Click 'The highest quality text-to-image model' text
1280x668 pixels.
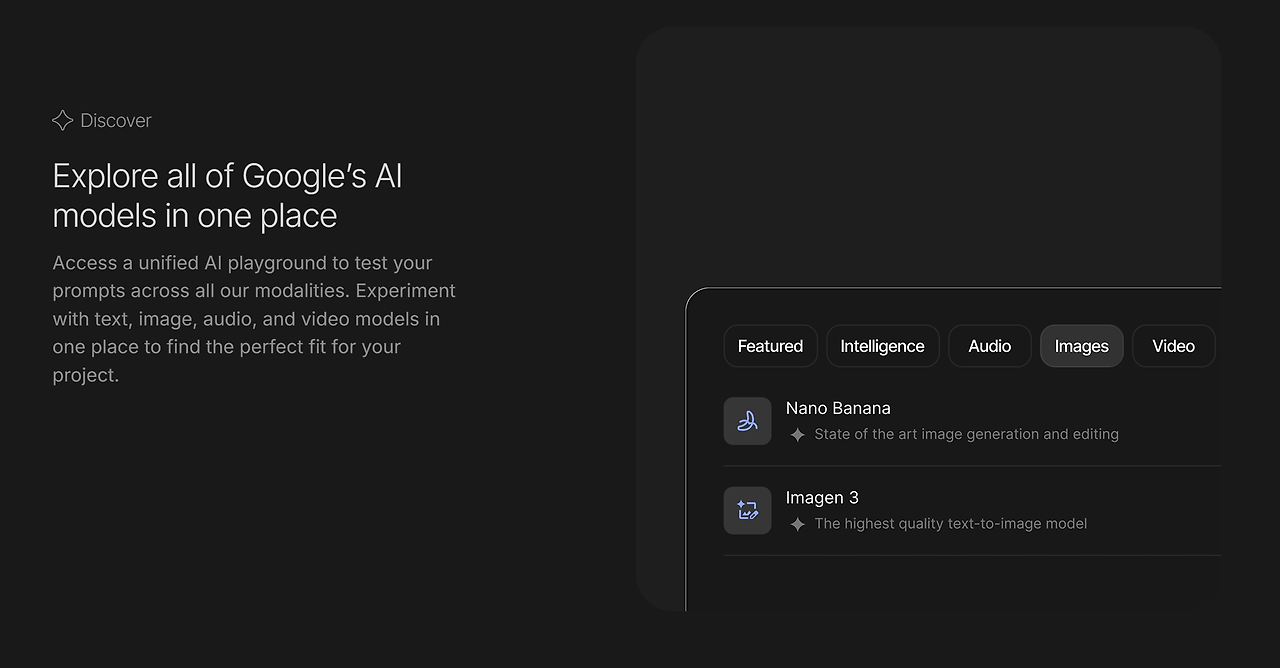[951, 524]
